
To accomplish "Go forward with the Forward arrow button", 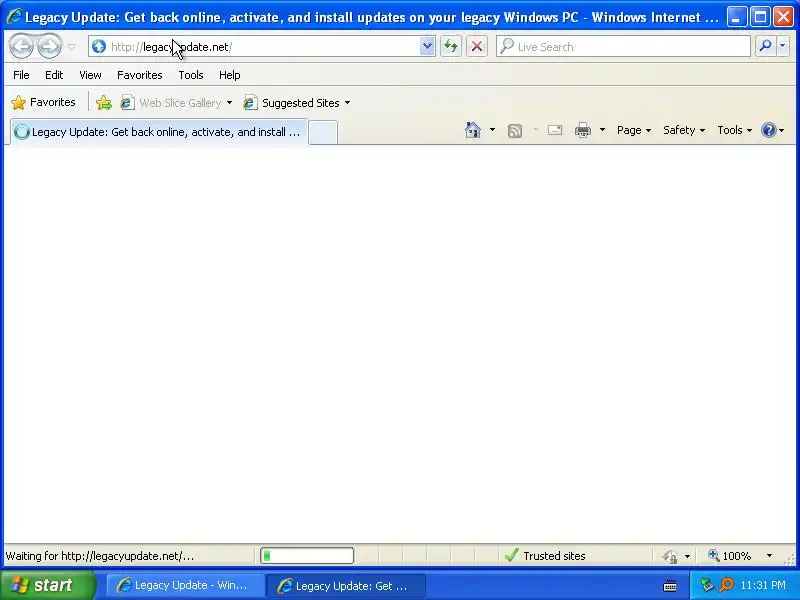I will [49, 46].
